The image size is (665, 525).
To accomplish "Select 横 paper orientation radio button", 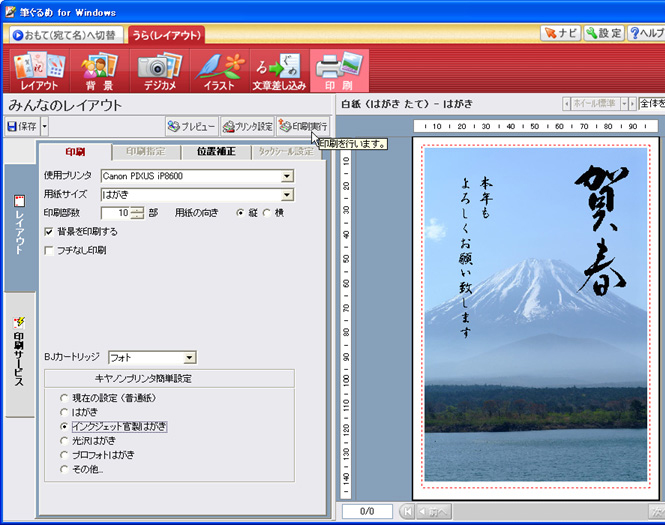I will pyautogui.click(x=266, y=213).
